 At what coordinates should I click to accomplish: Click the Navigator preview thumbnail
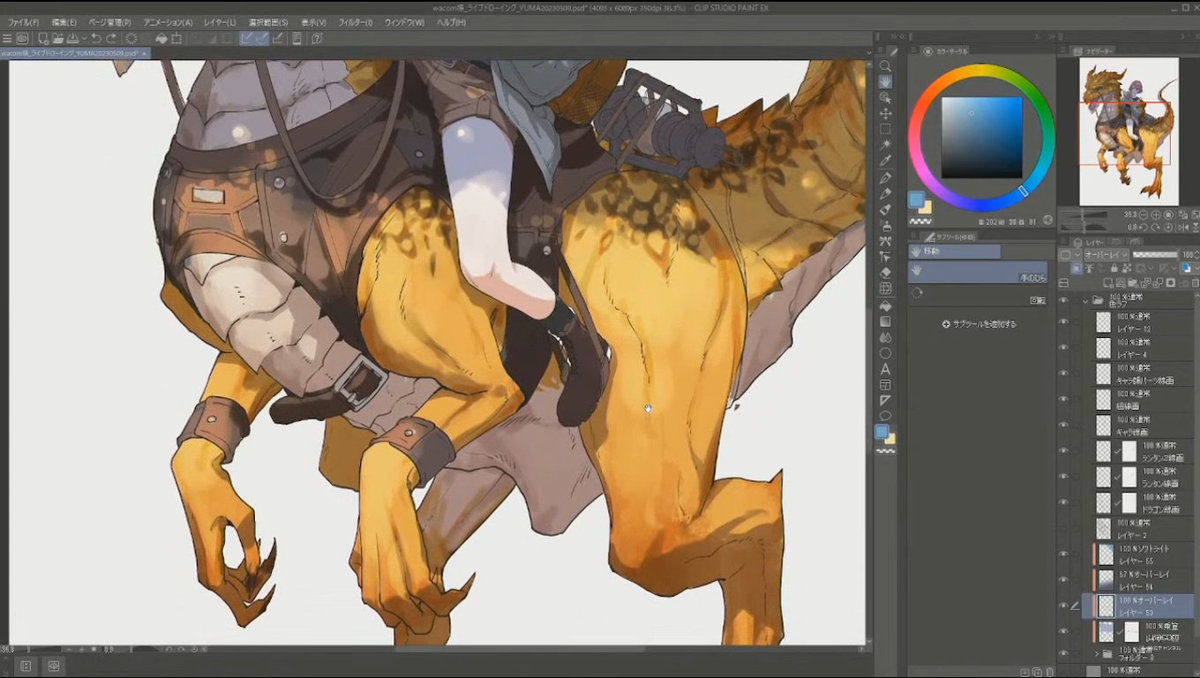point(1129,131)
